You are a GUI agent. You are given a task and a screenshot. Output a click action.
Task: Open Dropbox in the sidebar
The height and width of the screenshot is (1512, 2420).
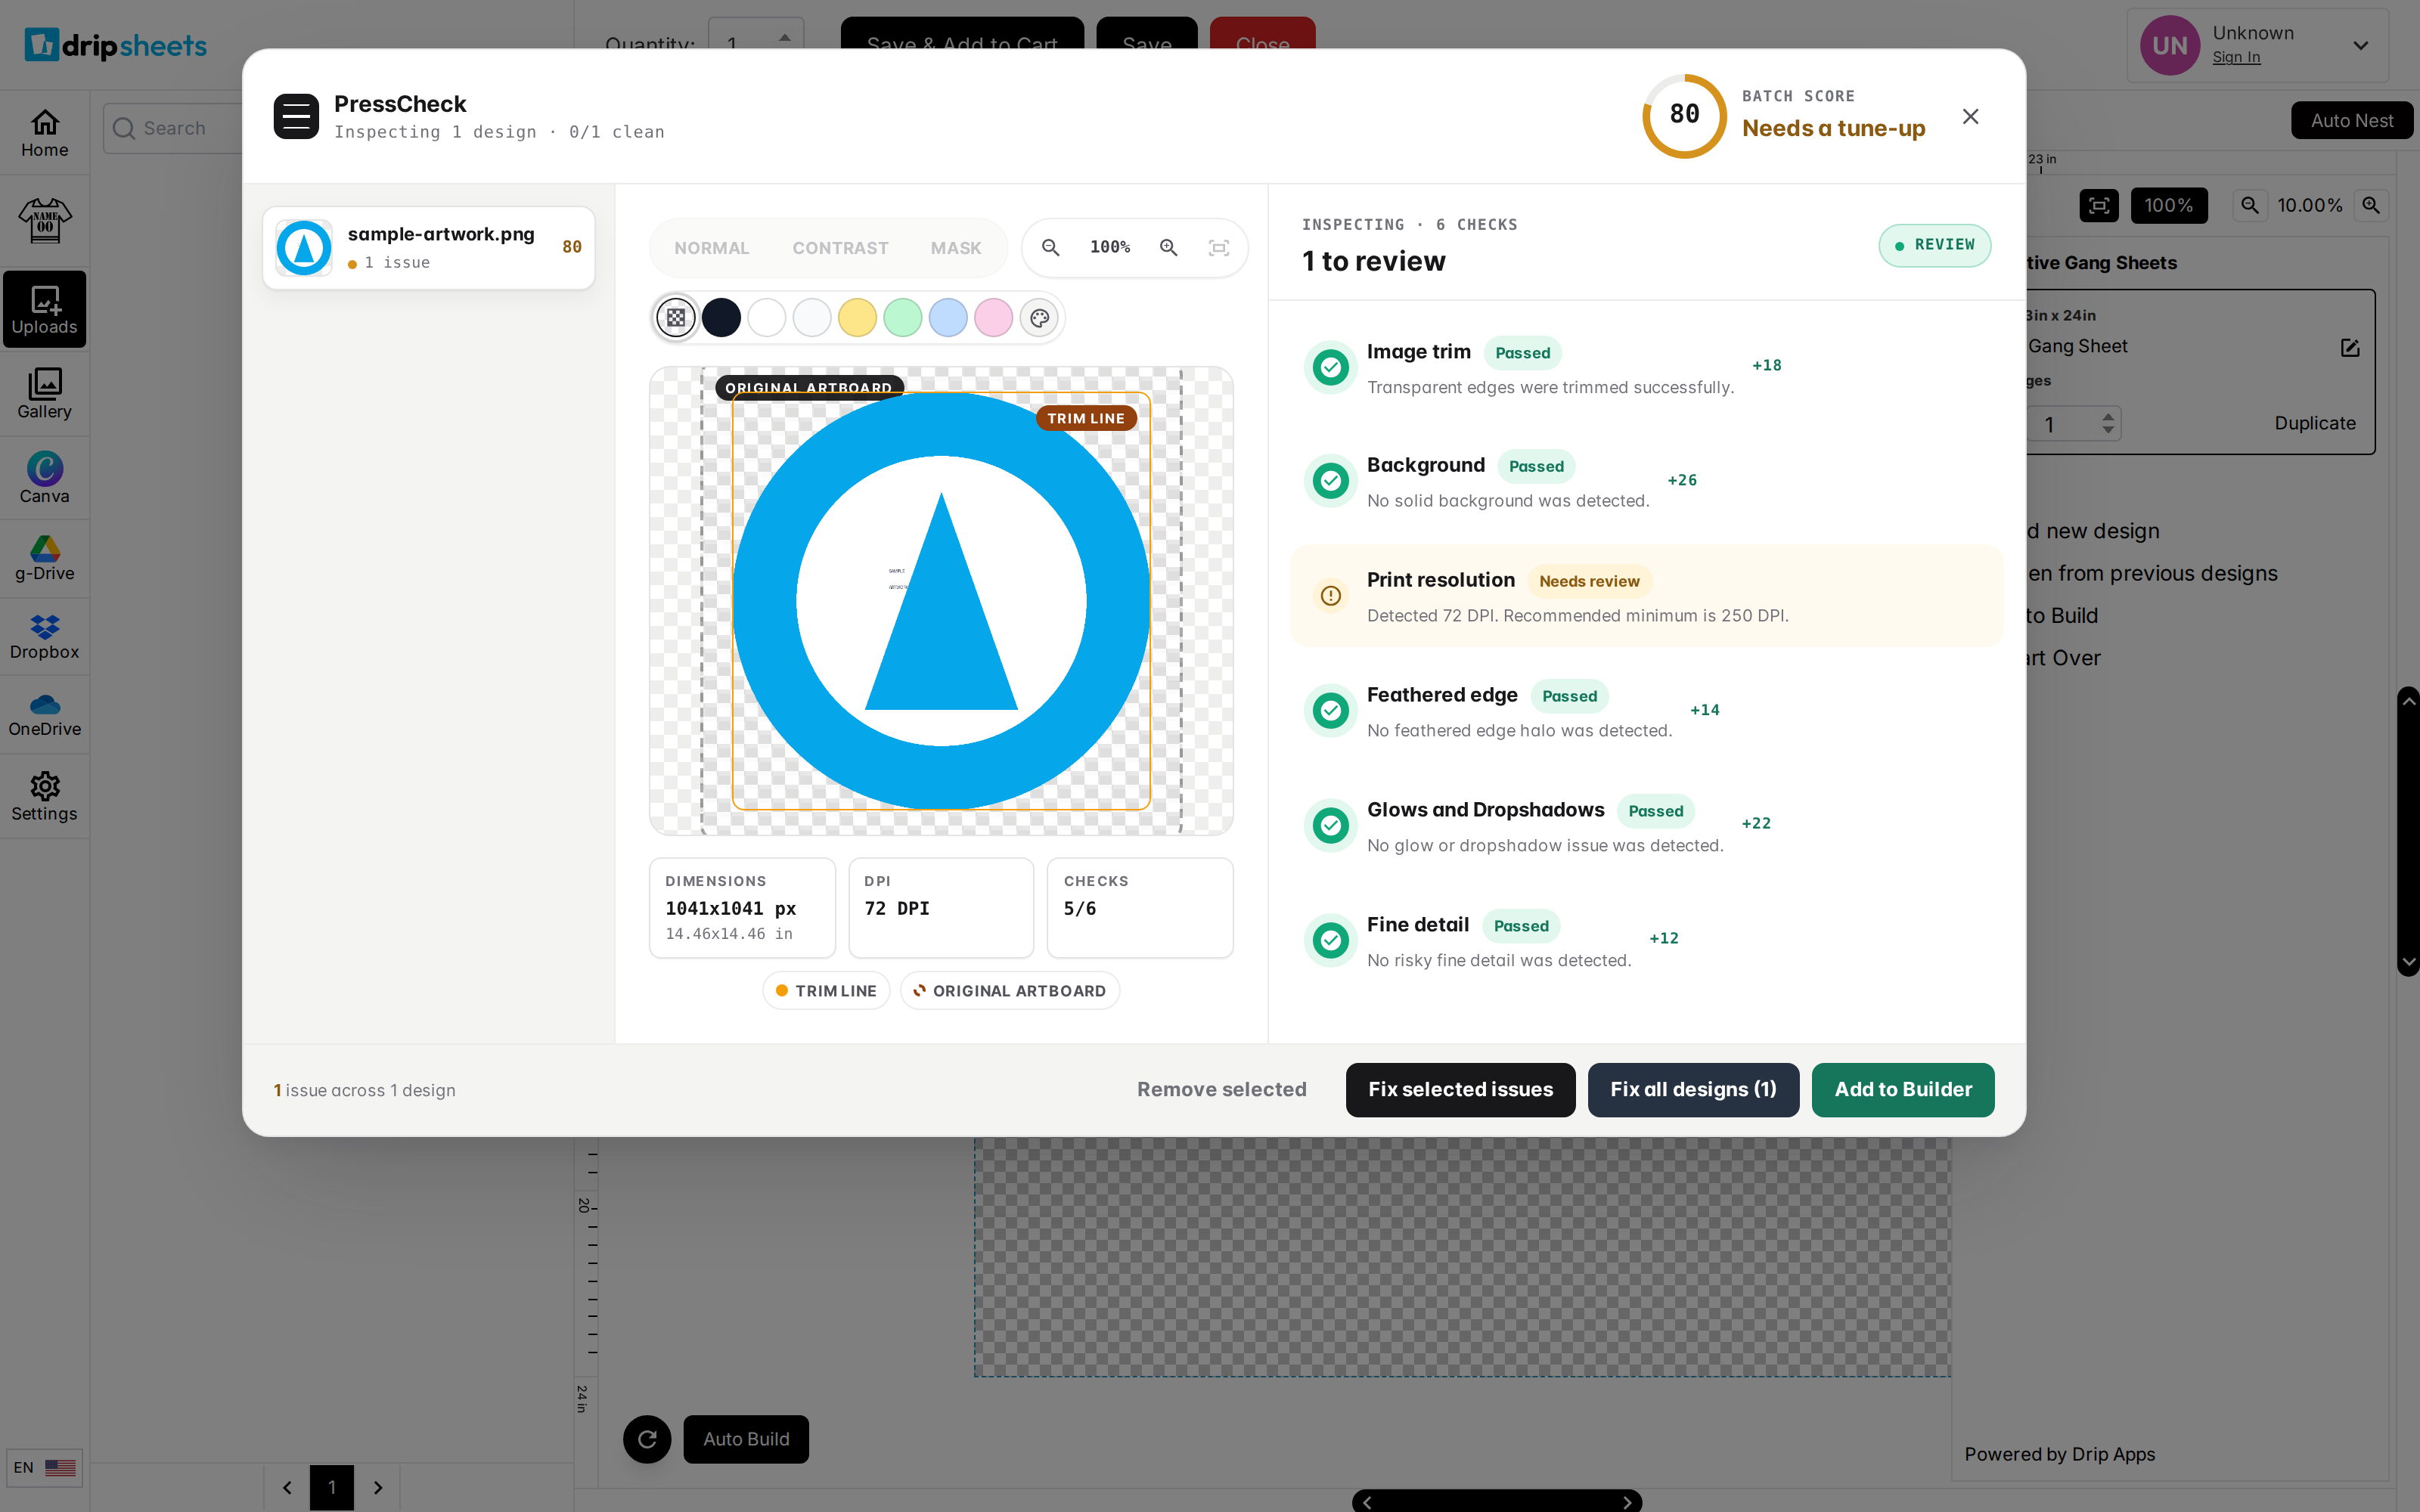coord(45,637)
